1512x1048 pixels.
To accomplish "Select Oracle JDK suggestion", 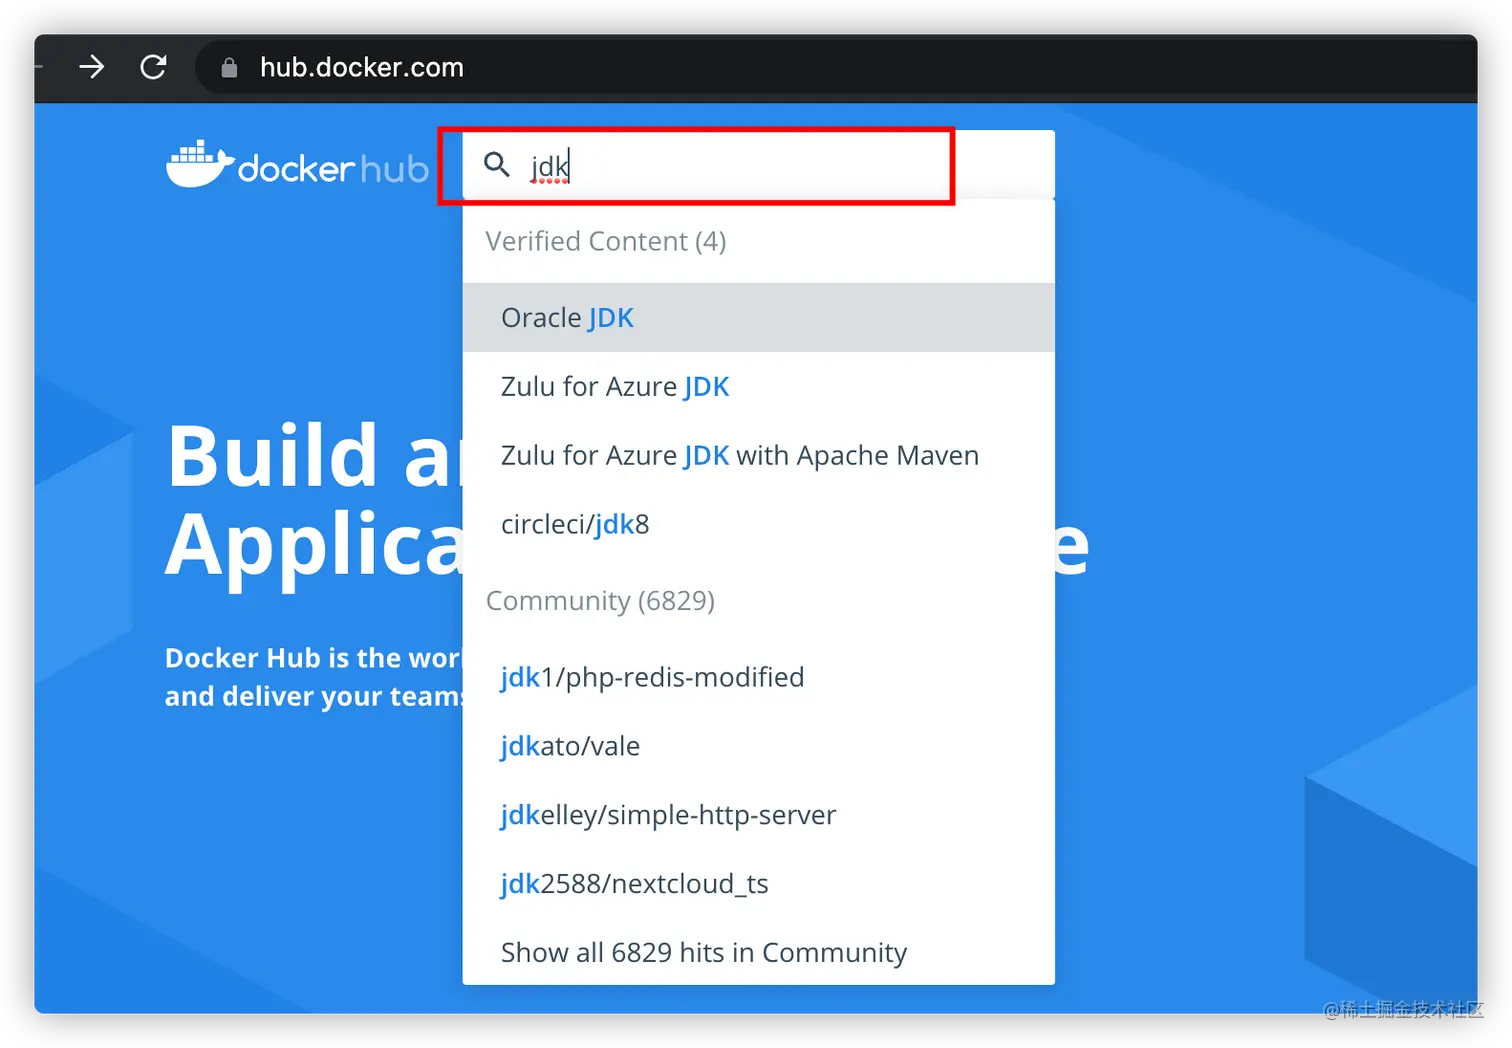I will click(758, 317).
